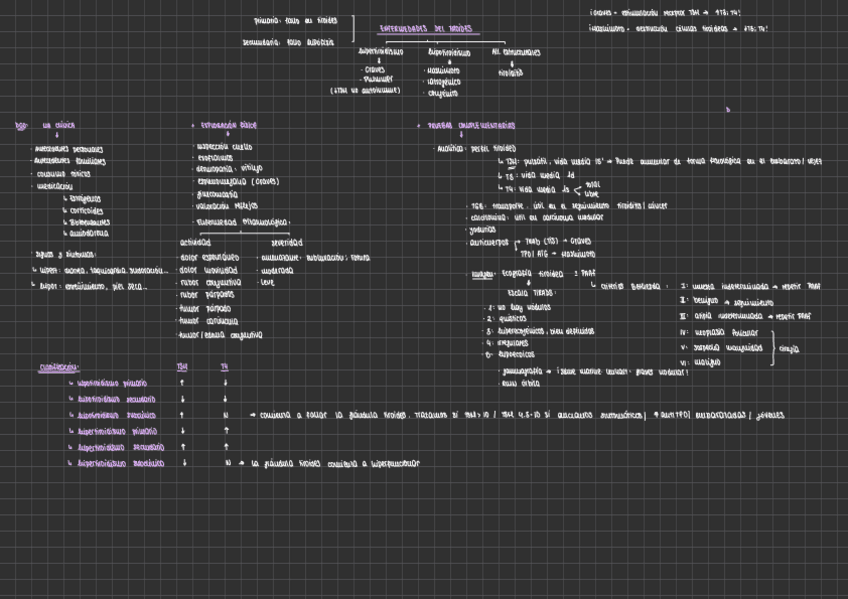Select the underlined 'Clasificación' heading

pos(60,367)
